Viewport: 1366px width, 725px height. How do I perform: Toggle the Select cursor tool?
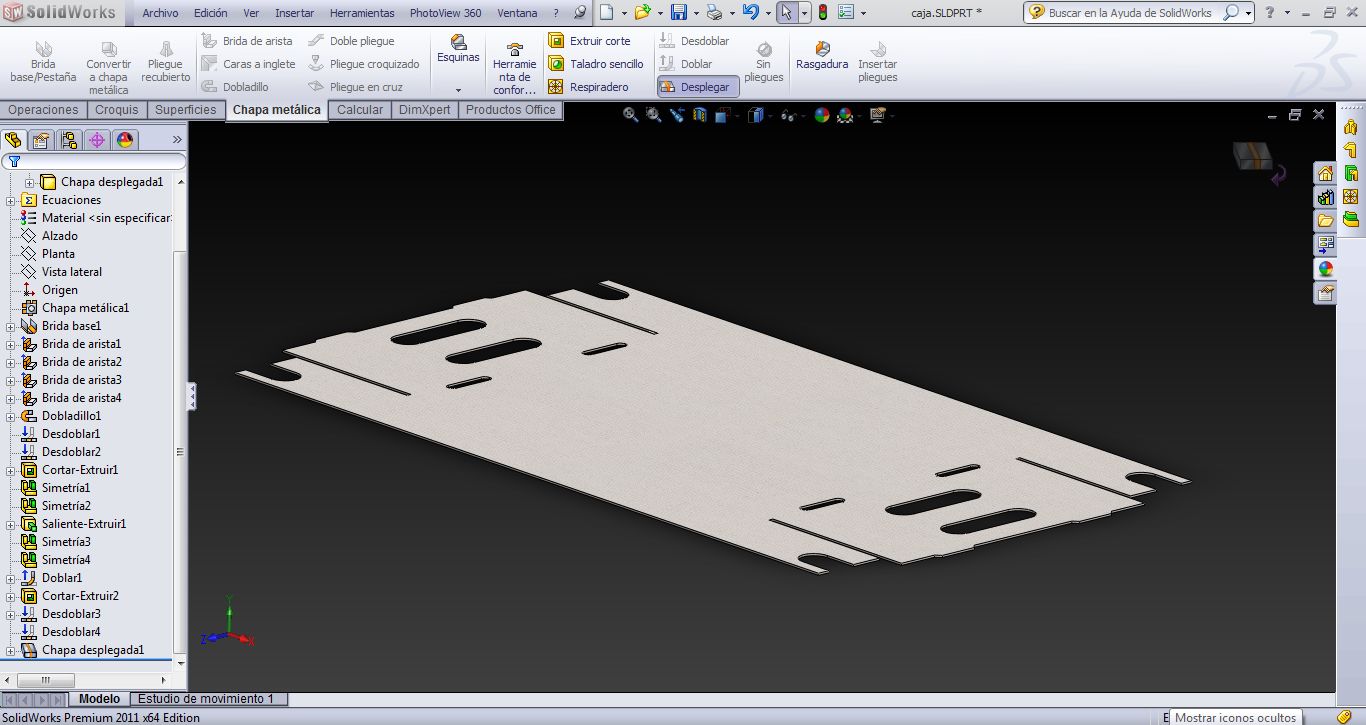point(786,13)
